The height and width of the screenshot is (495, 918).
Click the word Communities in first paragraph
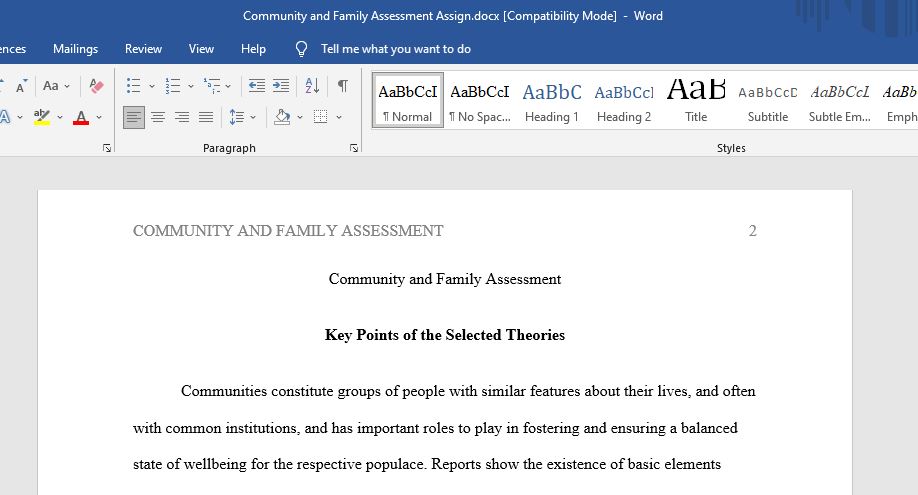point(224,391)
